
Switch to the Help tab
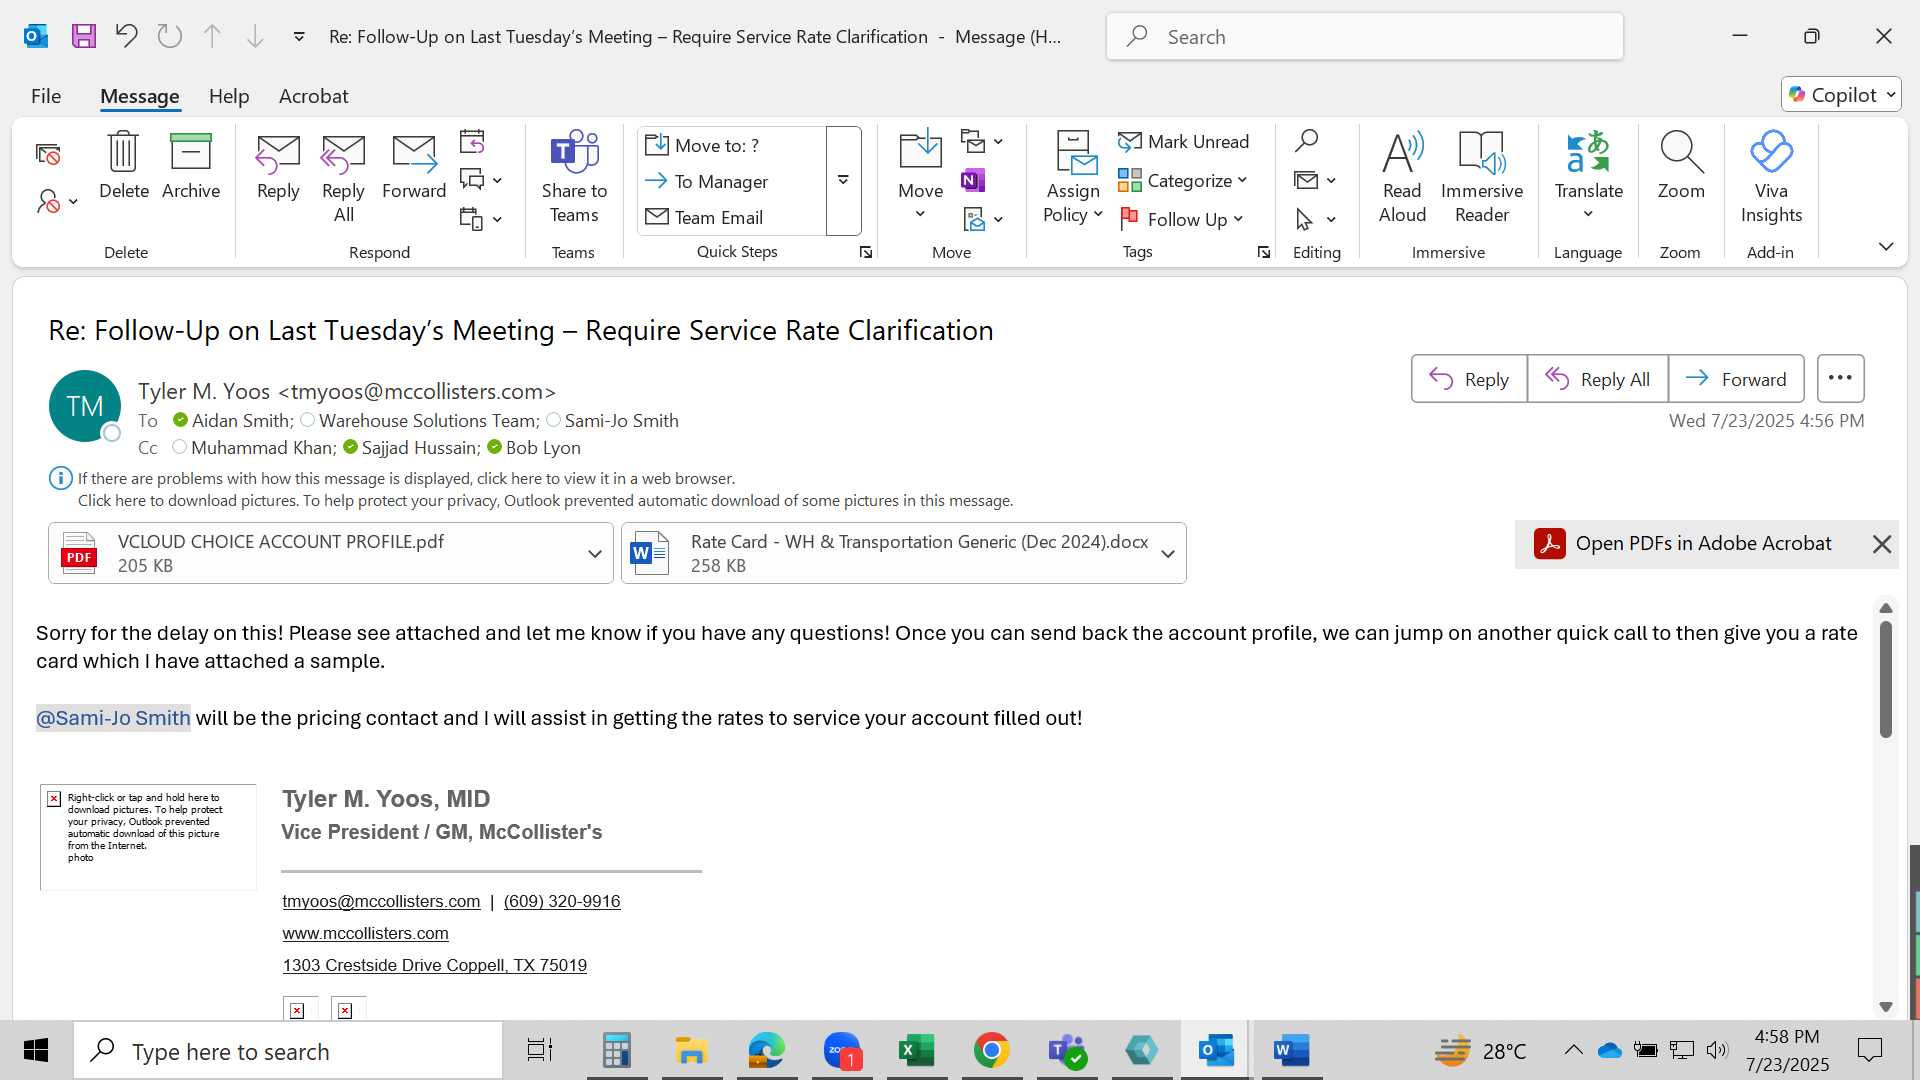click(229, 96)
